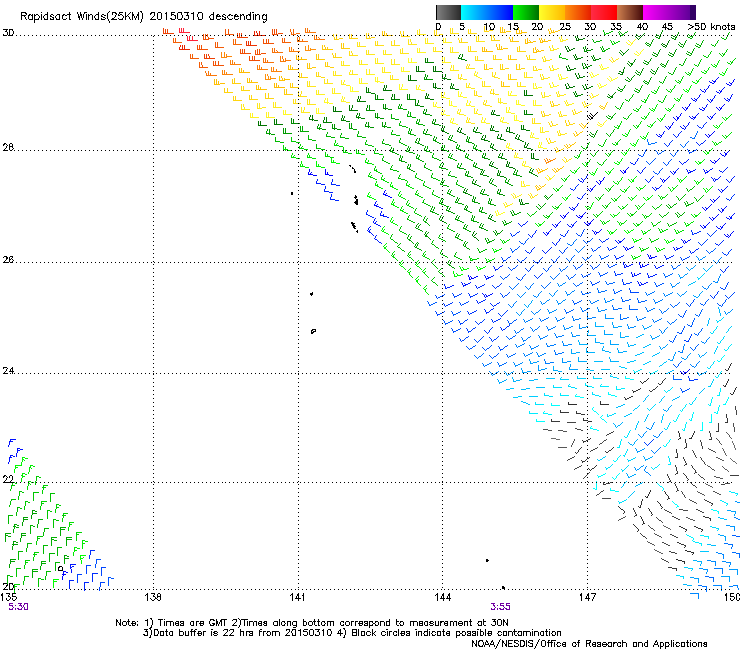This screenshot has width=740, height=650.
Task: Click the red 30-35 knots legend swatch
Action: point(604,12)
